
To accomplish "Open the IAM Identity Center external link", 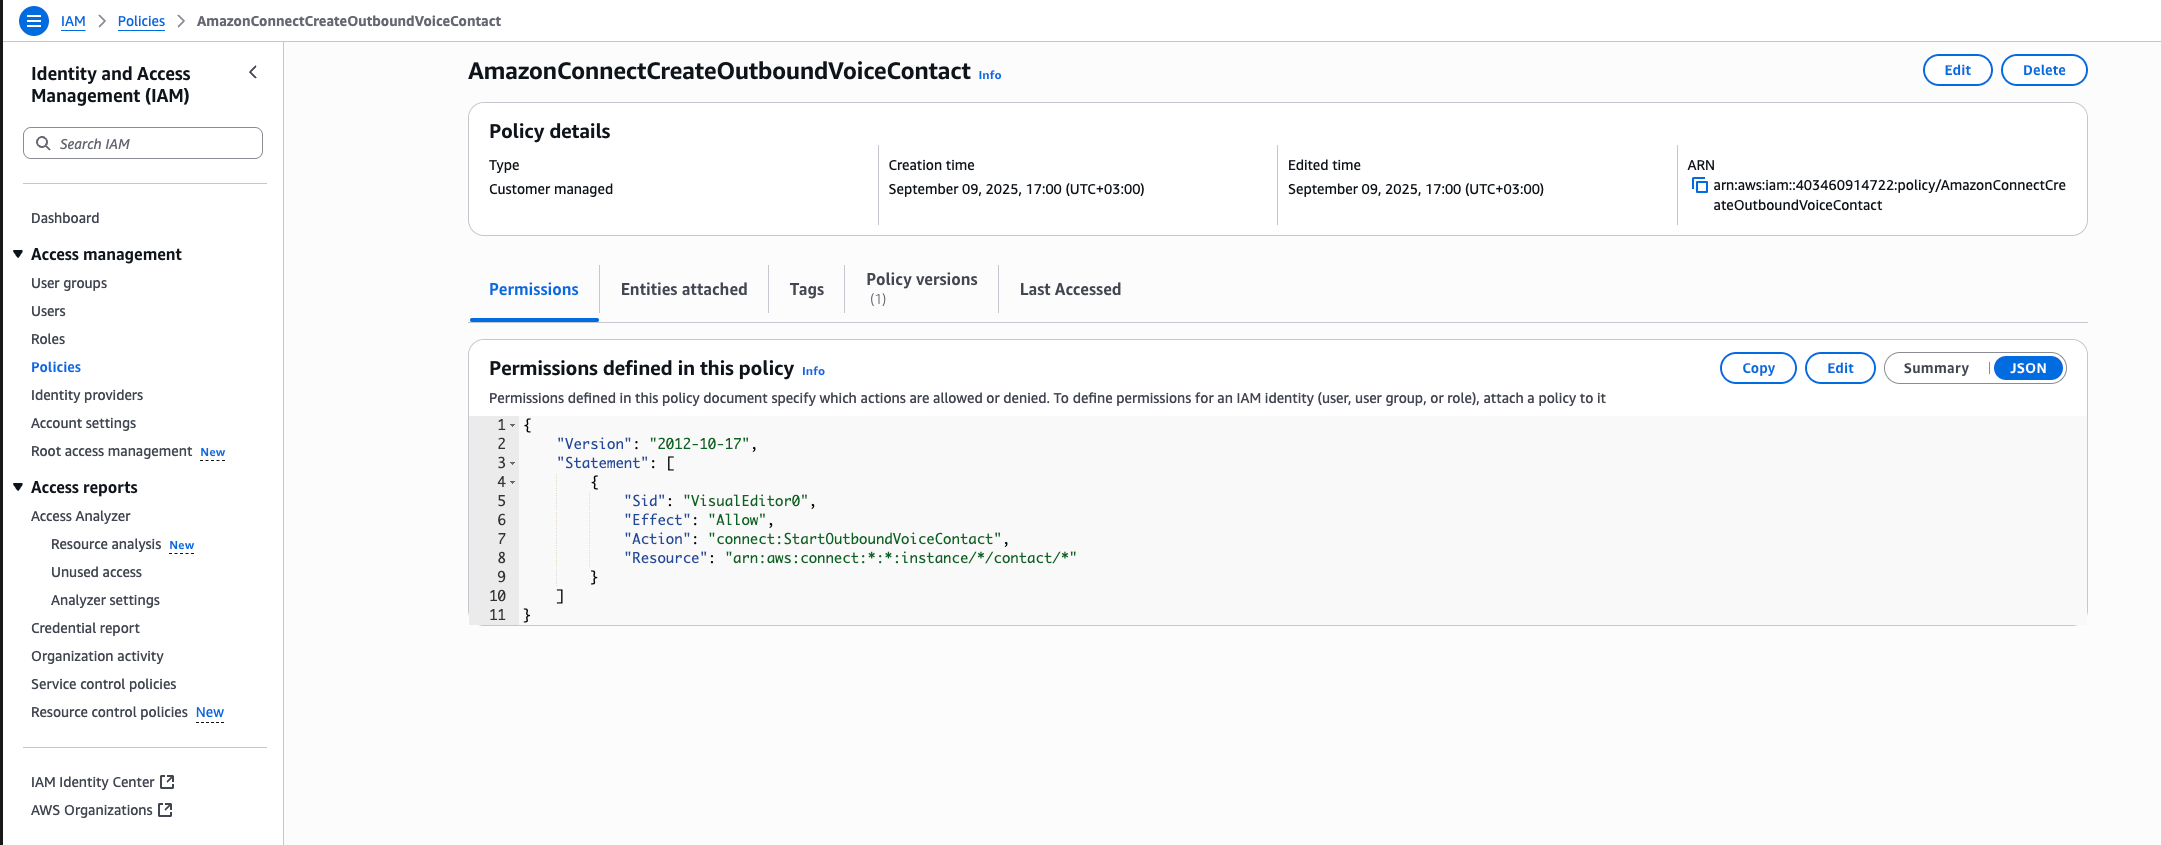I will tap(103, 782).
